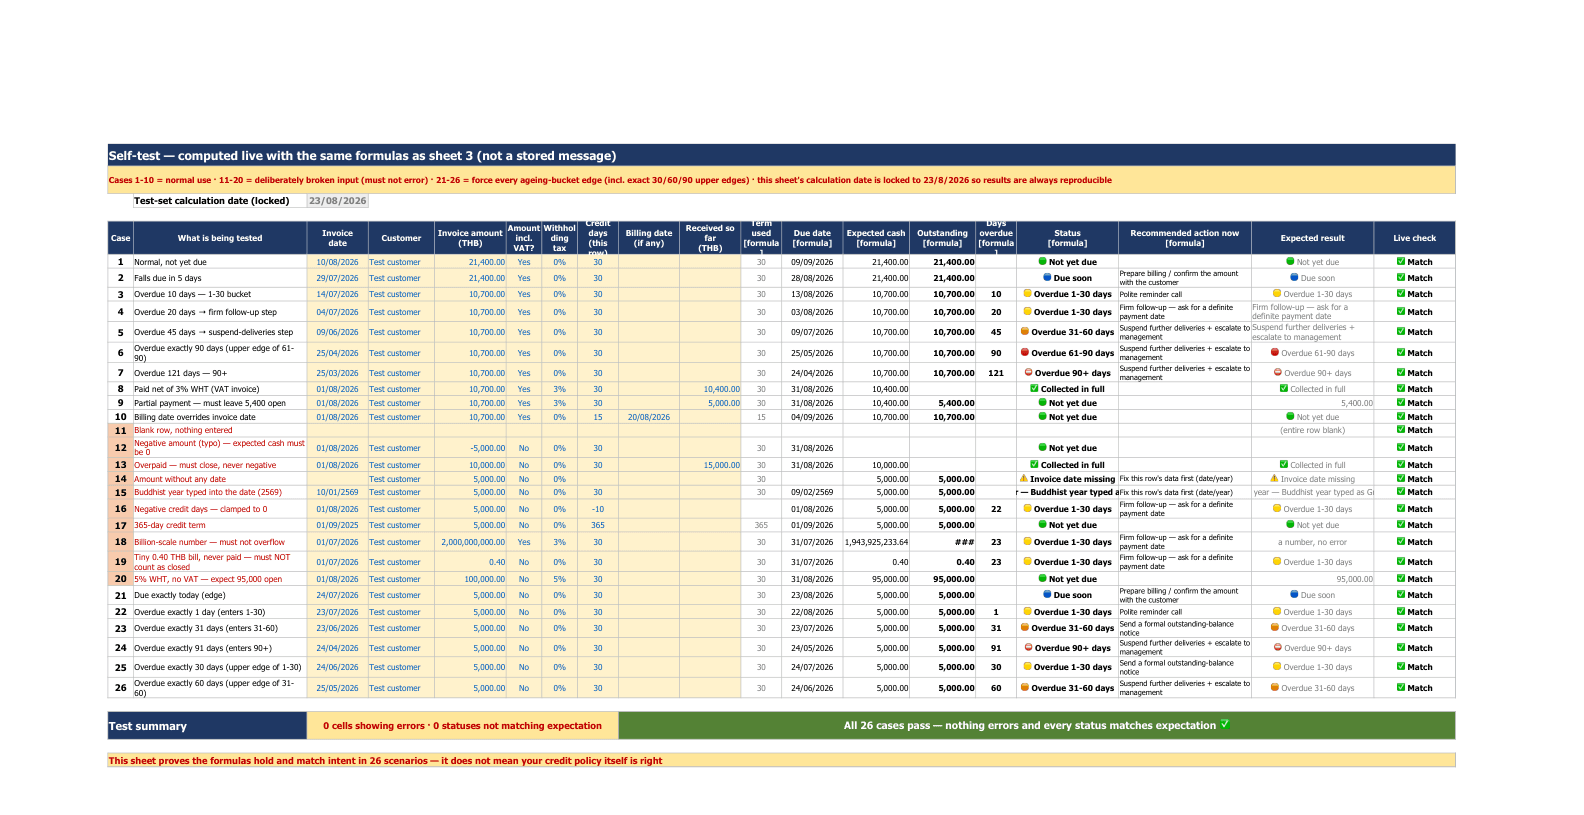
Task: Click red Overdue 61-90 icon in case 6 Status cell
Action: [1025, 352]
